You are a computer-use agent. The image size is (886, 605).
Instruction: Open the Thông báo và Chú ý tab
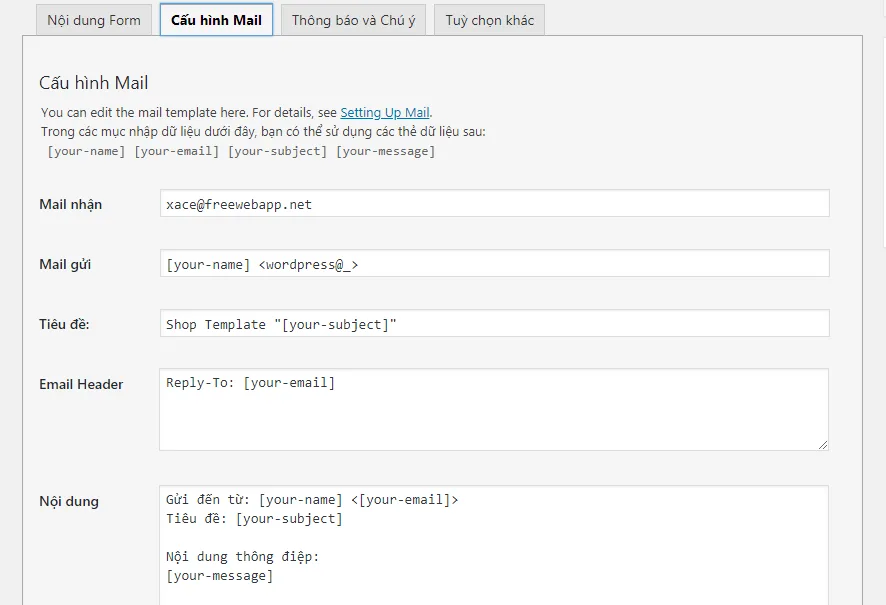pos(353,20)
